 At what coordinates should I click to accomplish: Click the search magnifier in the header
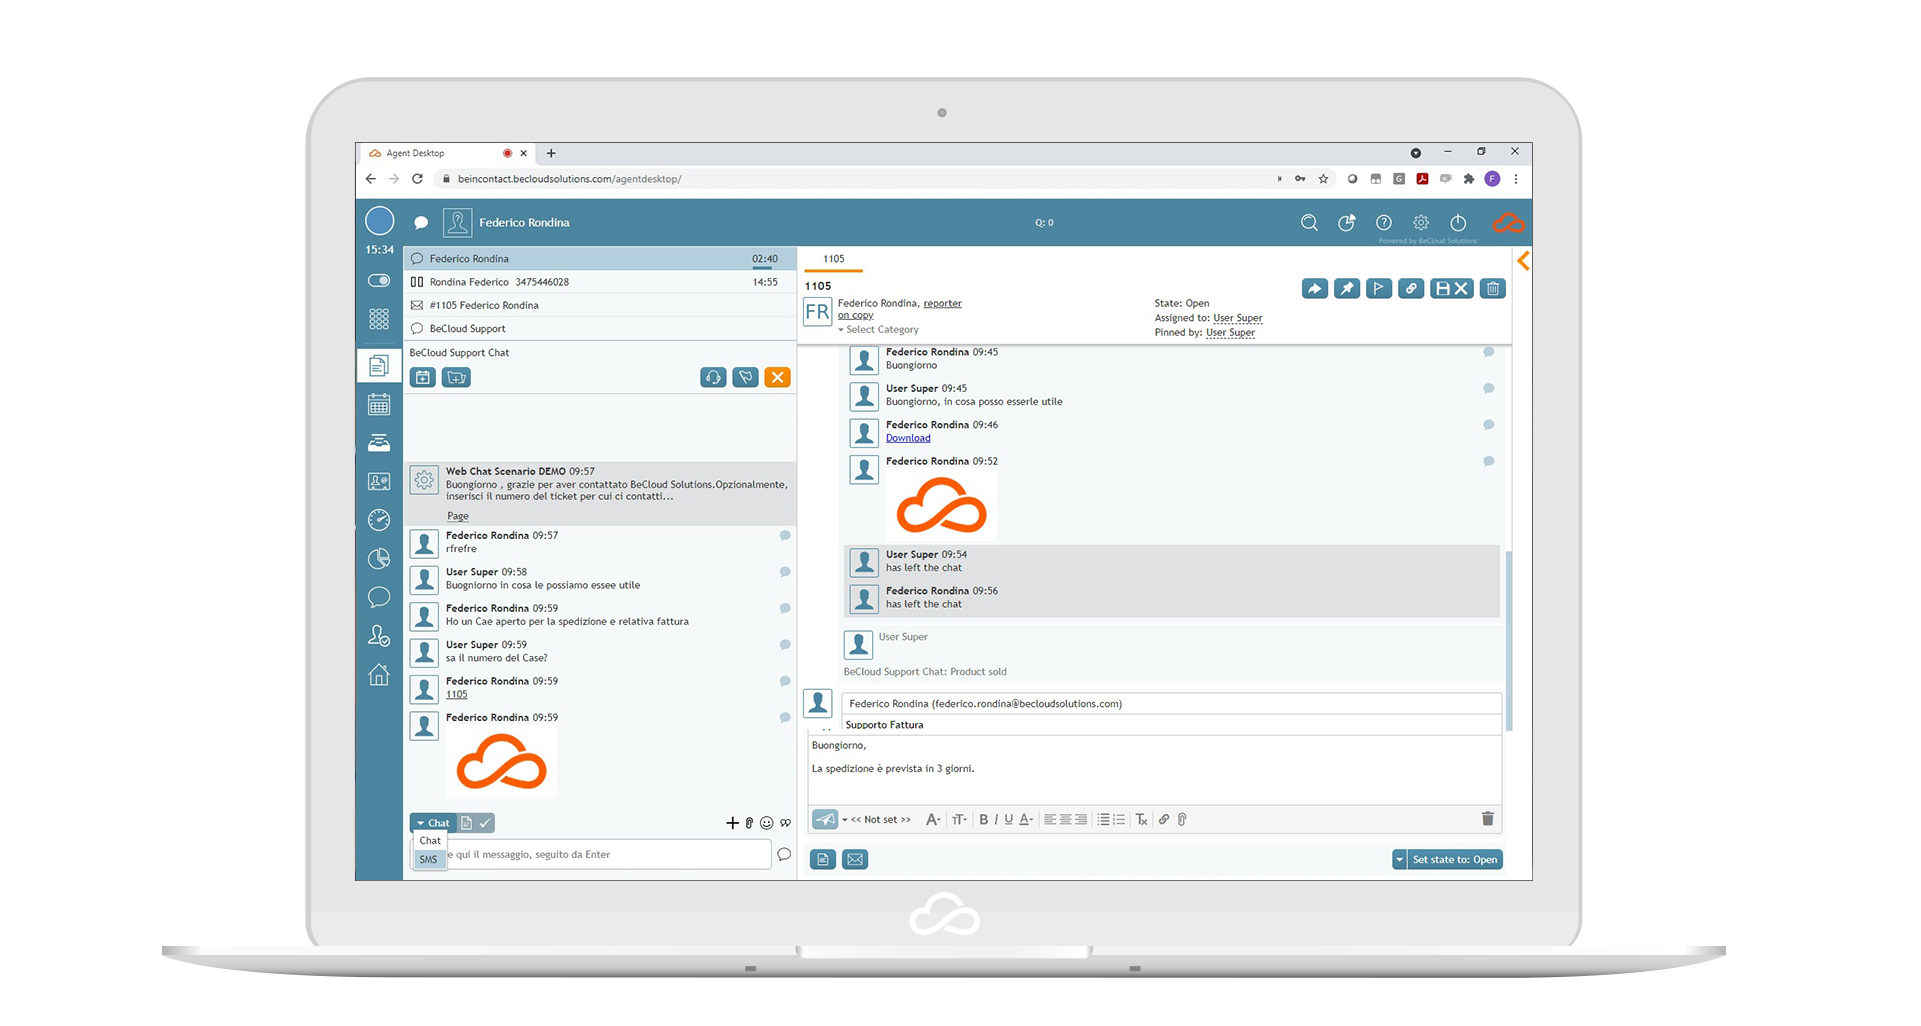(1309, 223)
